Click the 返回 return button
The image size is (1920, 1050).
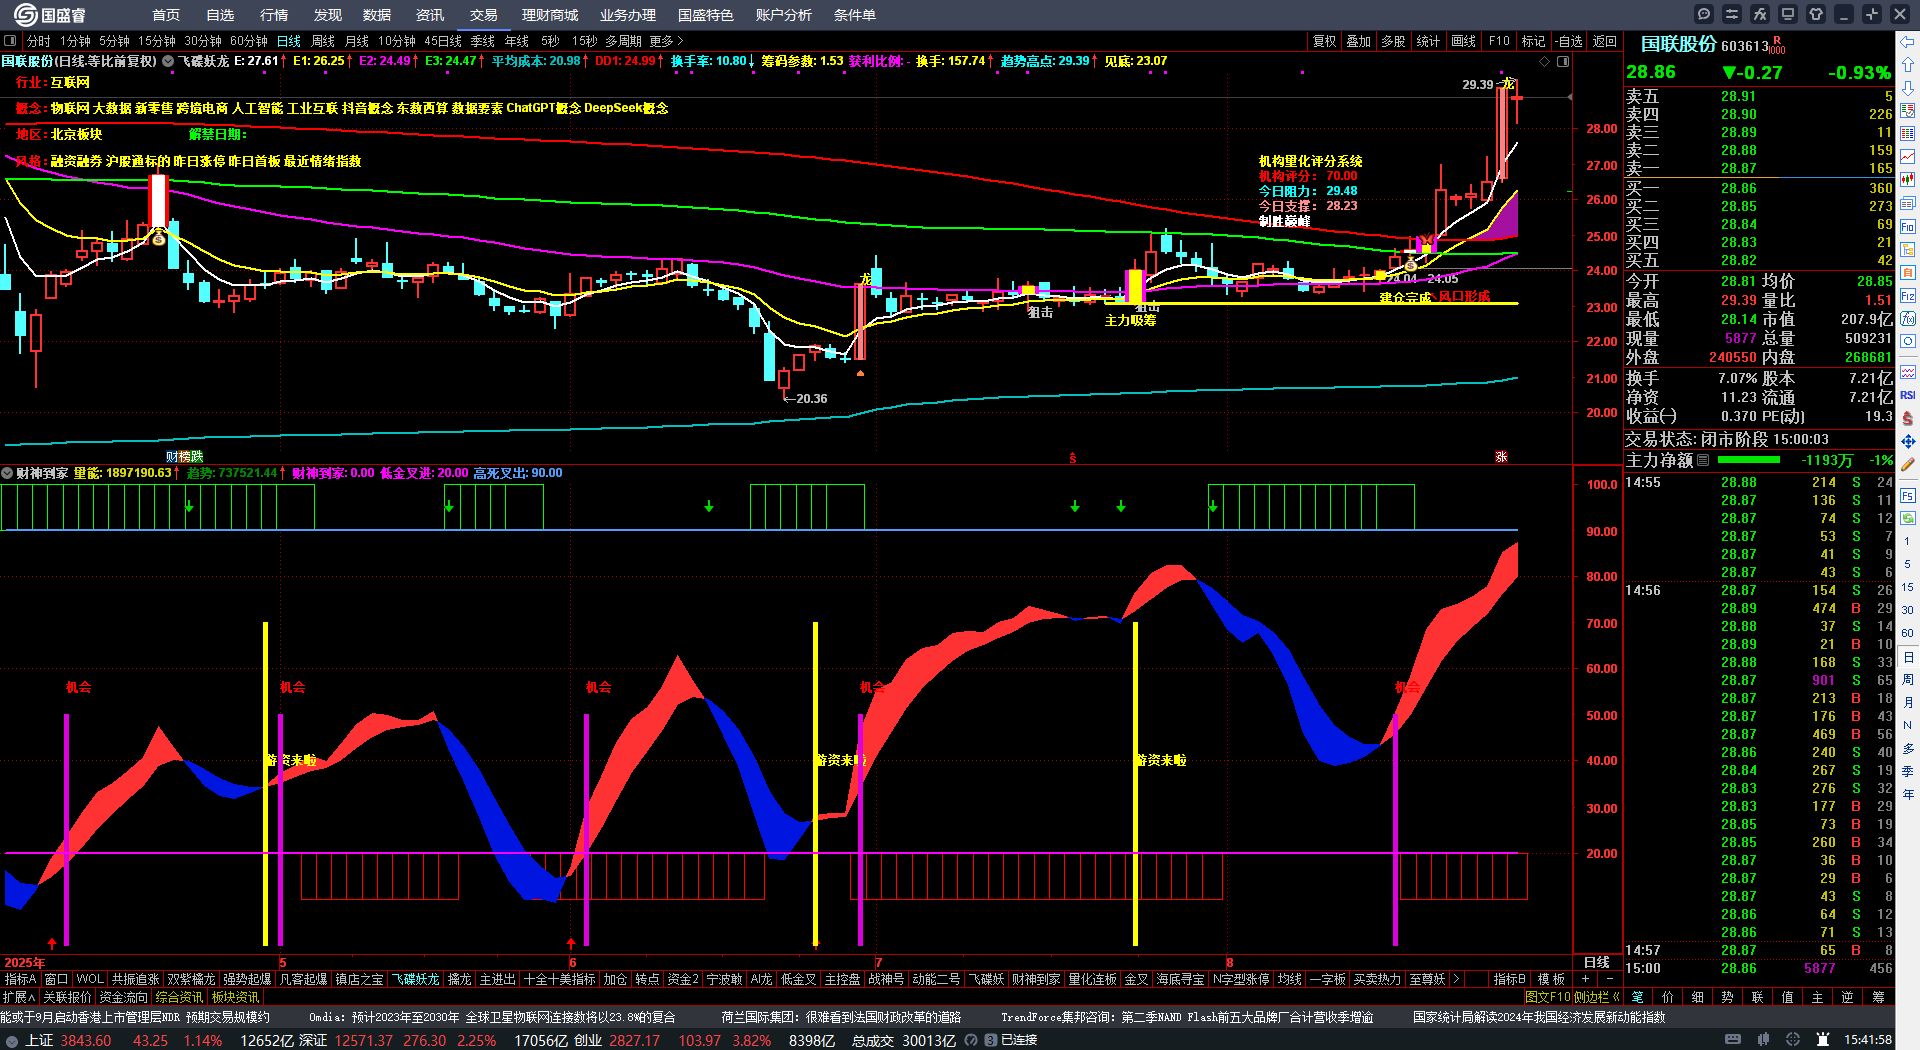coord(1605,41)
